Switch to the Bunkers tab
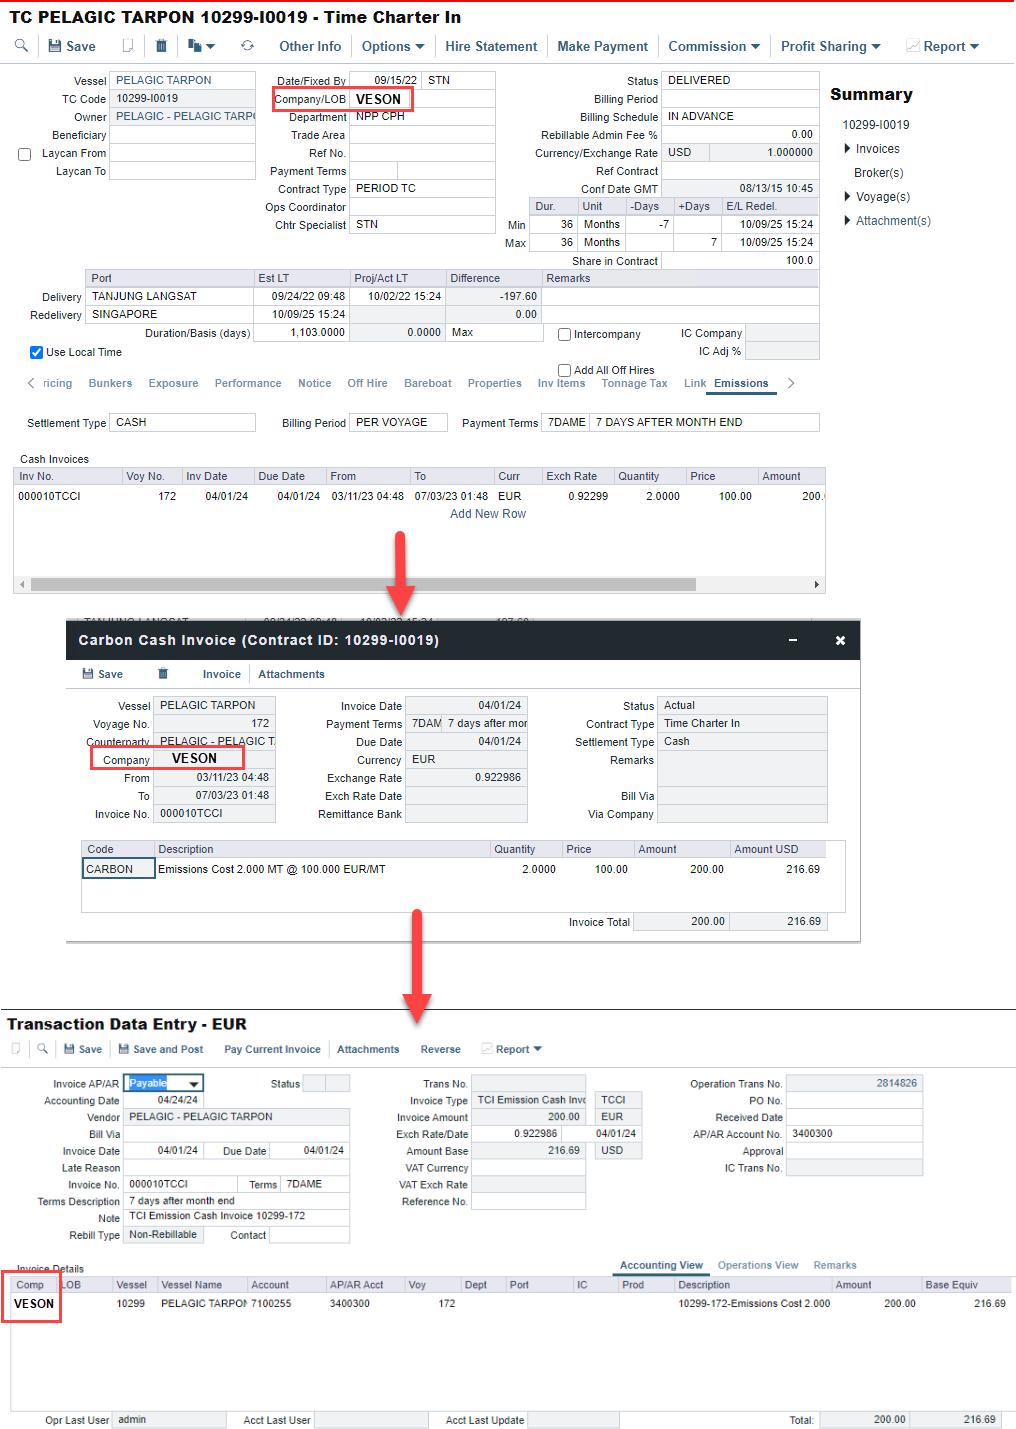Screen dimensions: 1016x1429 click(x=110, y=383)
